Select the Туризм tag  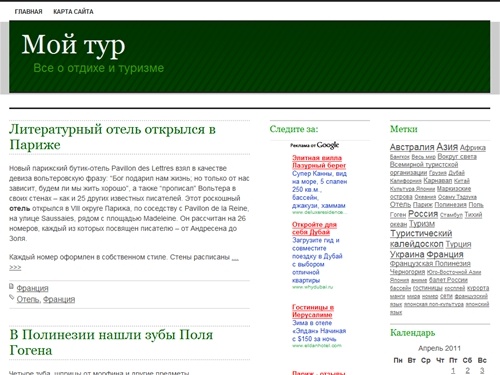click(x=422, y=224)
